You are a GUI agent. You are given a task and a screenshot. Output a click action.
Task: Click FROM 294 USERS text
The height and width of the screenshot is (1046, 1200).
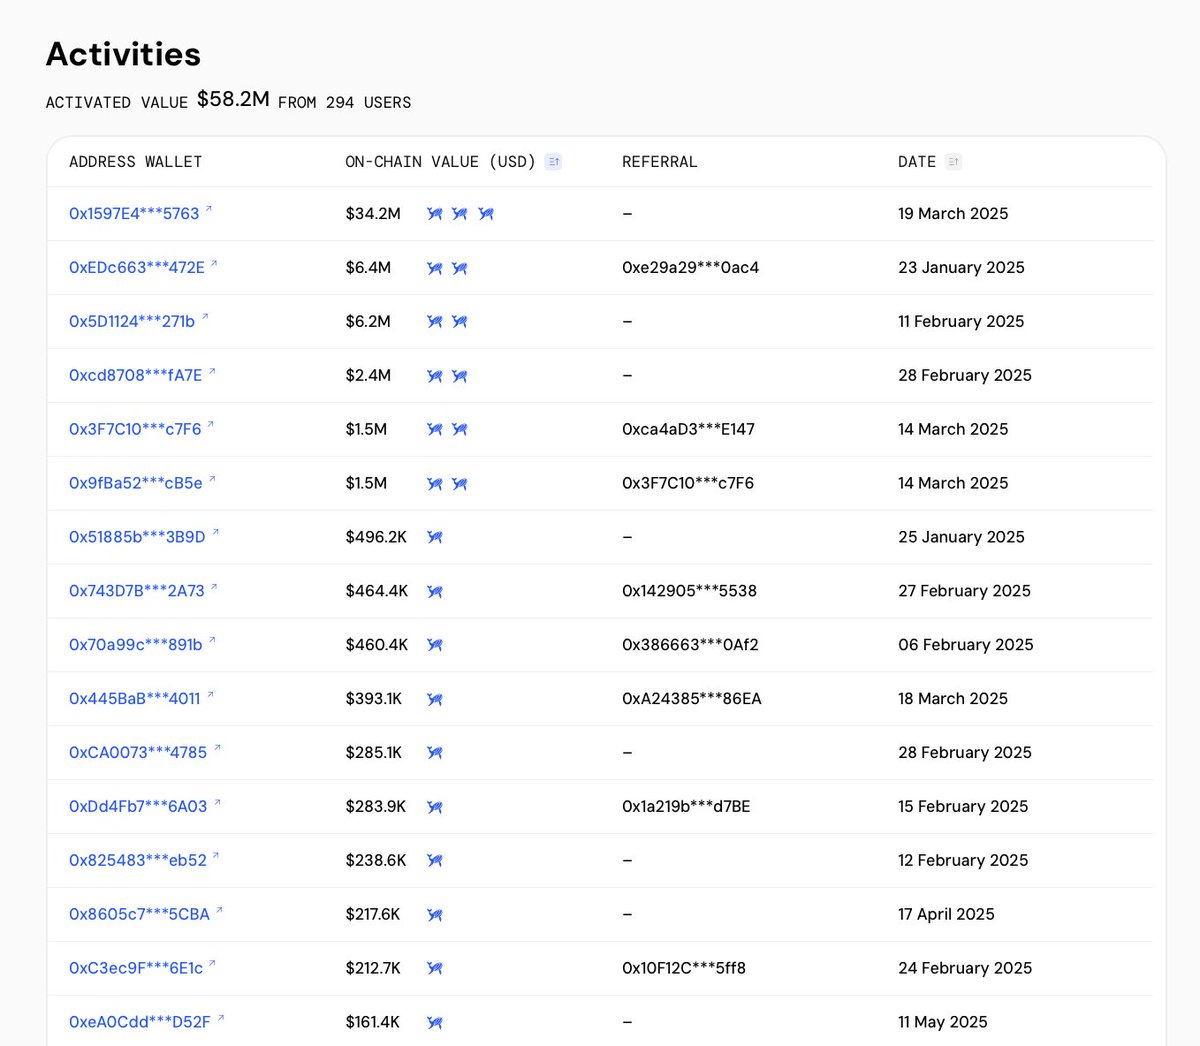tap(345, 102)
